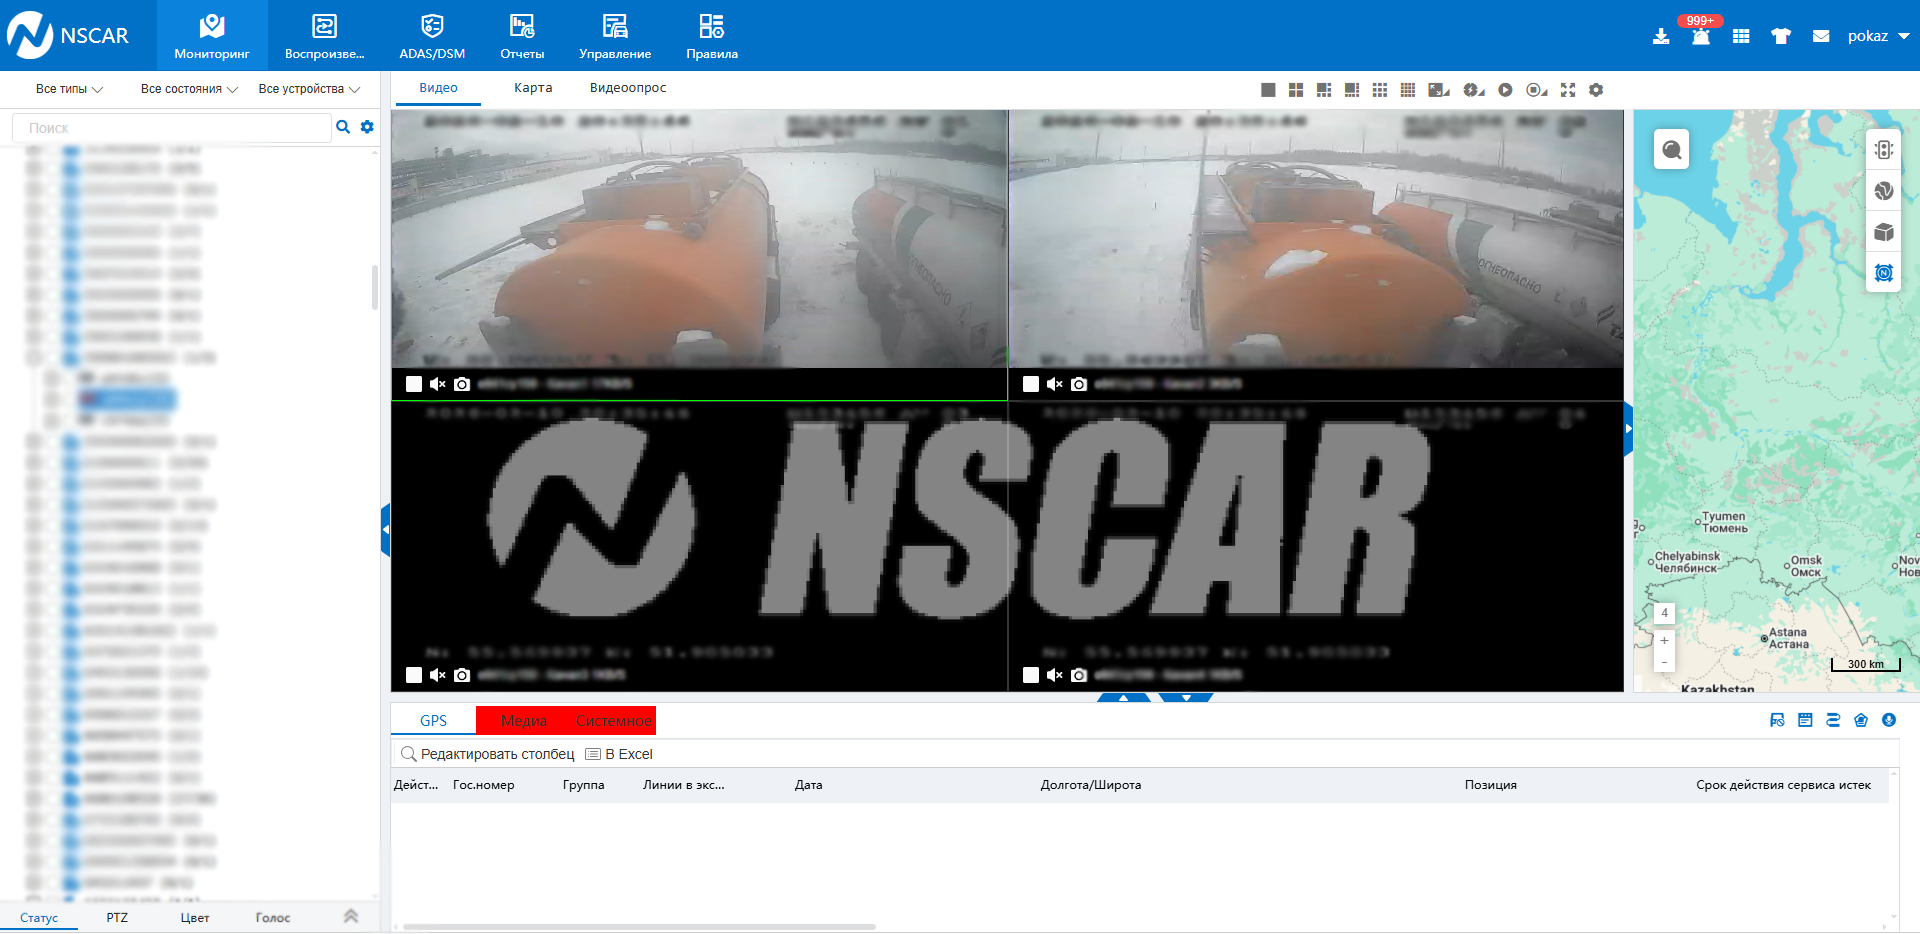Click the pentagon alarm icon above table
This screenshot has height=934, width=1920.
1861,720
